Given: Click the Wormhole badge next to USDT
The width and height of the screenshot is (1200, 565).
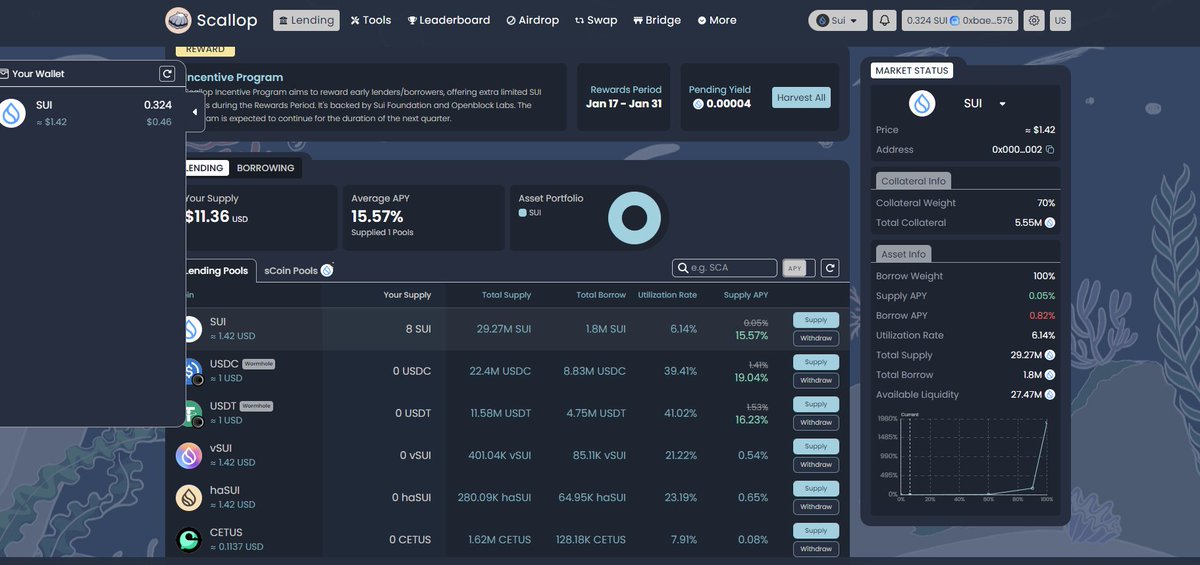Looking at the screenshot, I should click(257, 406).
